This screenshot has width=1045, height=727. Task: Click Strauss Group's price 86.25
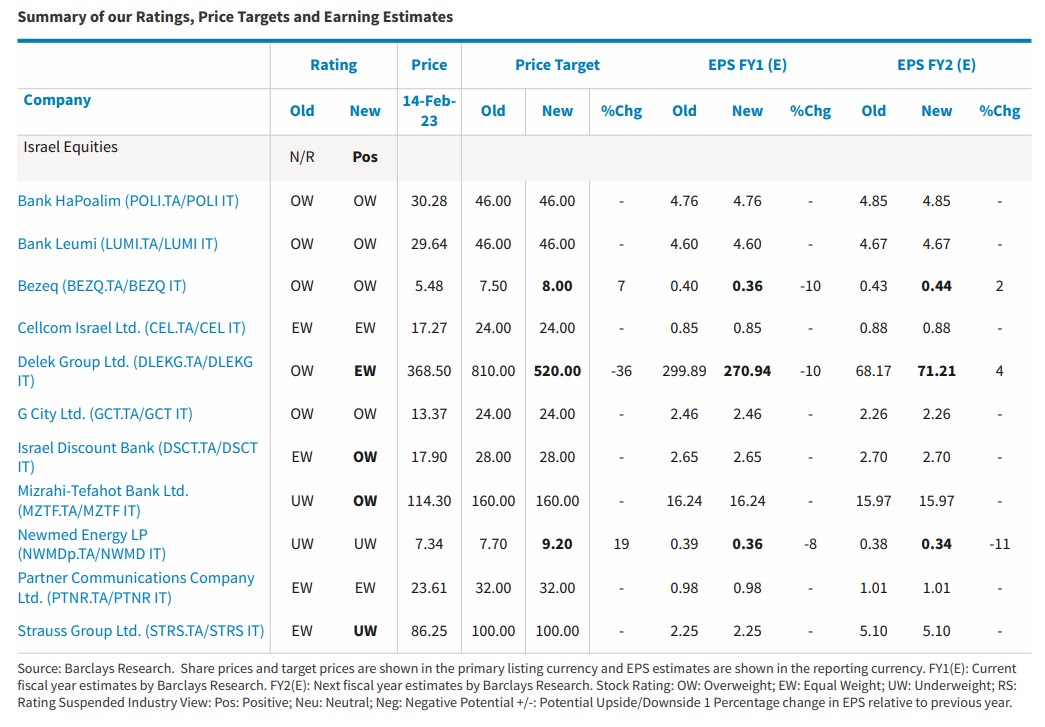[429, 630]
